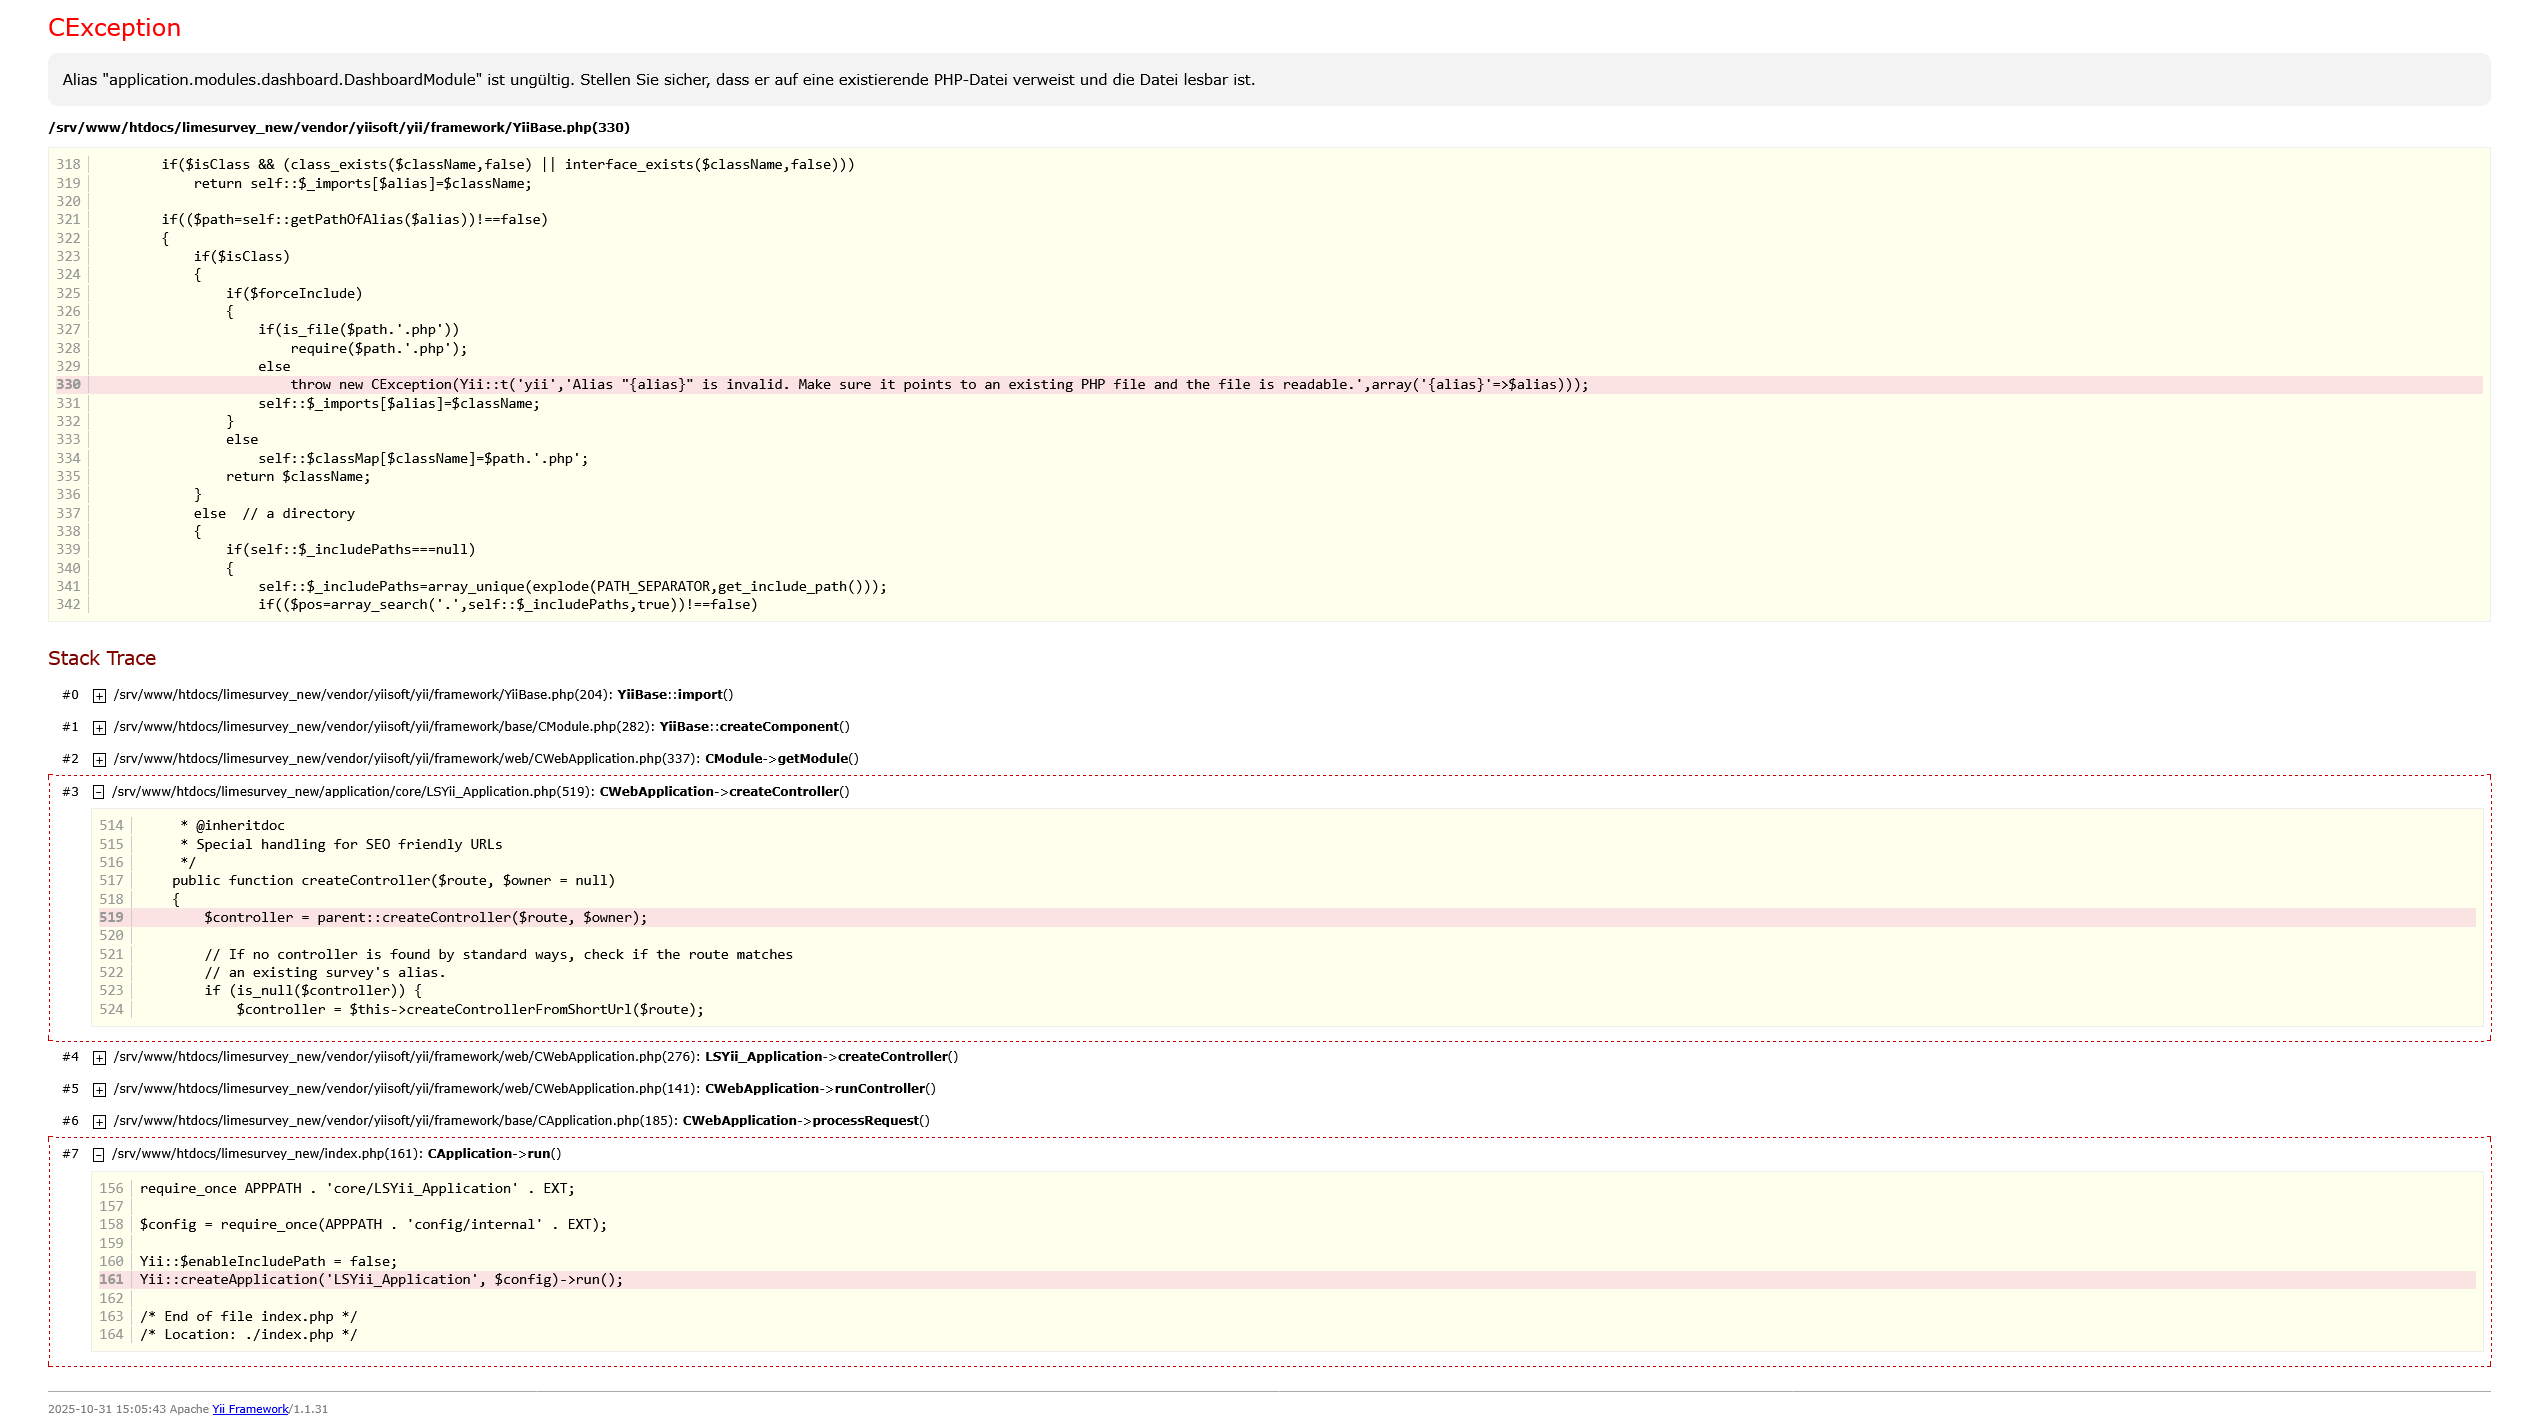Expand stack frame #4 plus icon
The width and height of the screenshot is (2539, 1427).
point(99,1057)
